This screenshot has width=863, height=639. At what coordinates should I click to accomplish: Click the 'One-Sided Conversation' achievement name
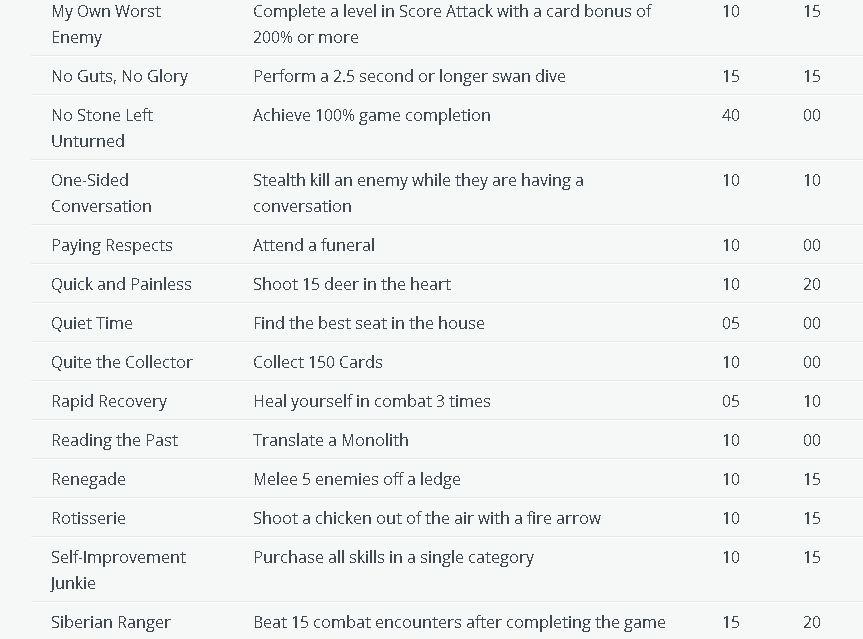[x=101, y=193]
